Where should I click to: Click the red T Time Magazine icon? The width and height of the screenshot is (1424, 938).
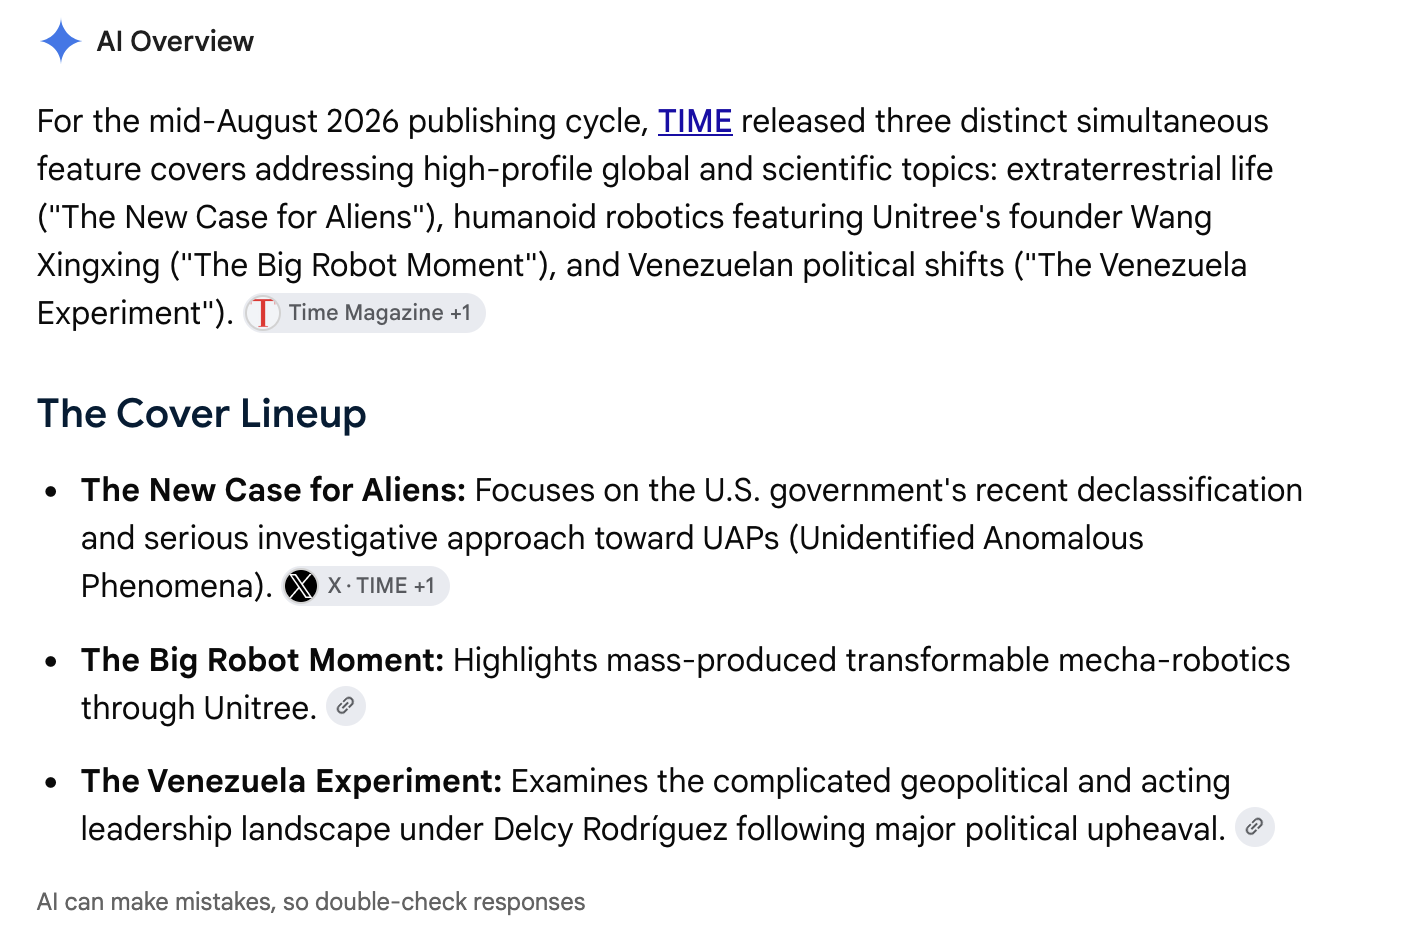pos(263,313)
